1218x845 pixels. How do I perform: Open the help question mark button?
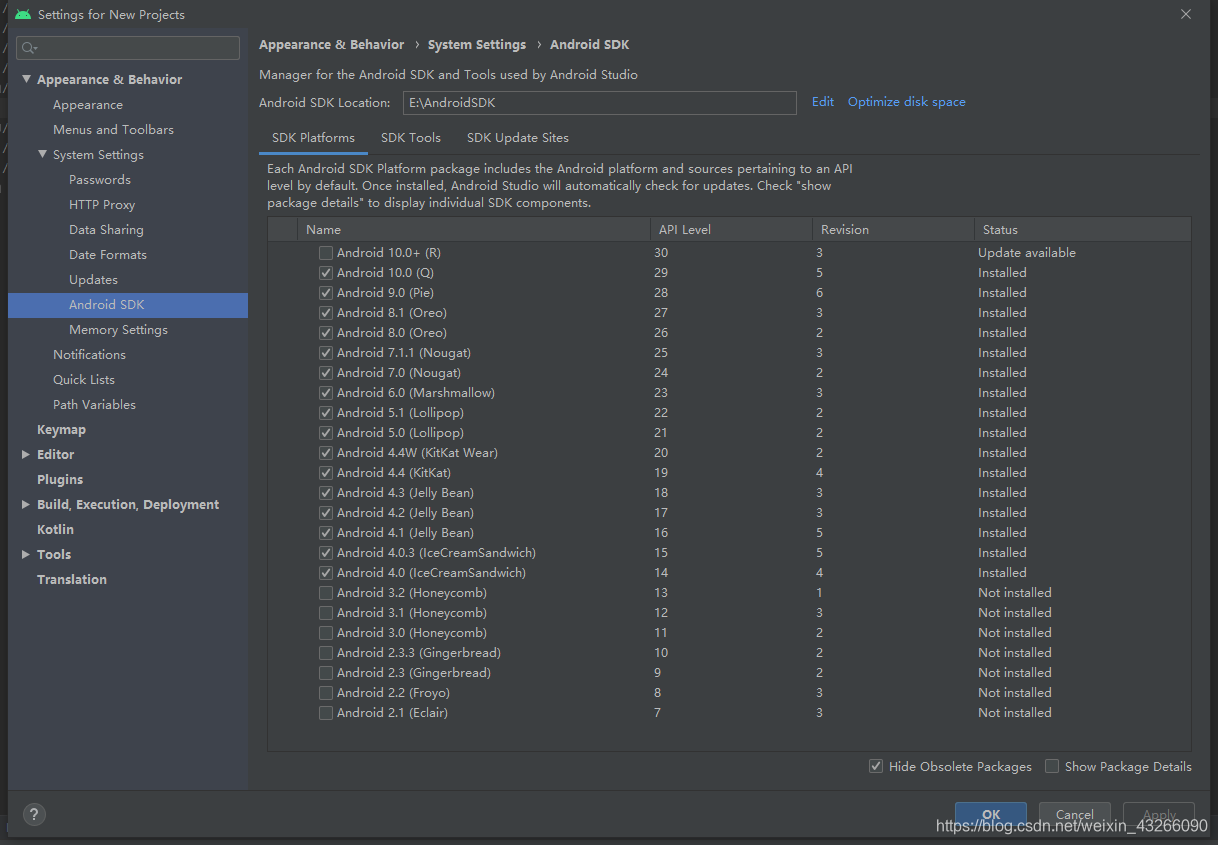[x=33, y=814]
